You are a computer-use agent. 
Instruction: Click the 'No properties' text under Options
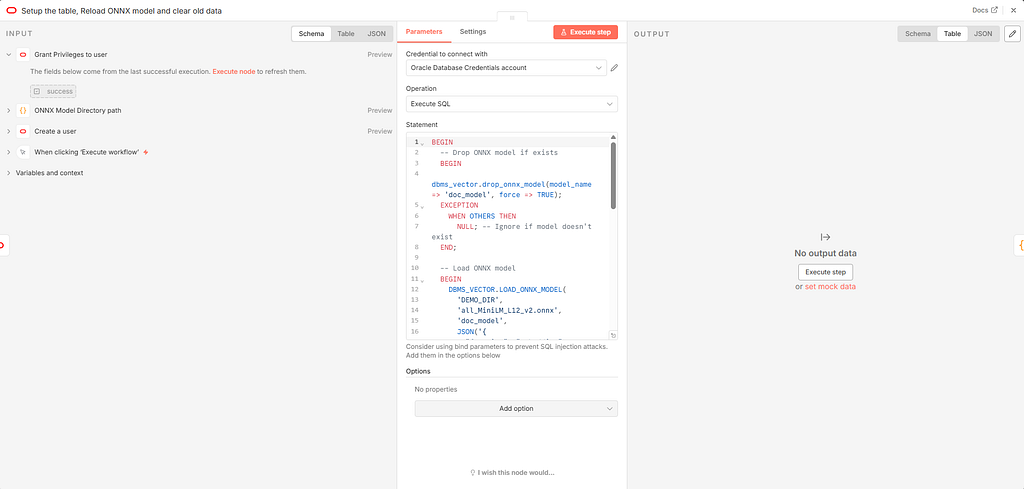tap(436, 390)
